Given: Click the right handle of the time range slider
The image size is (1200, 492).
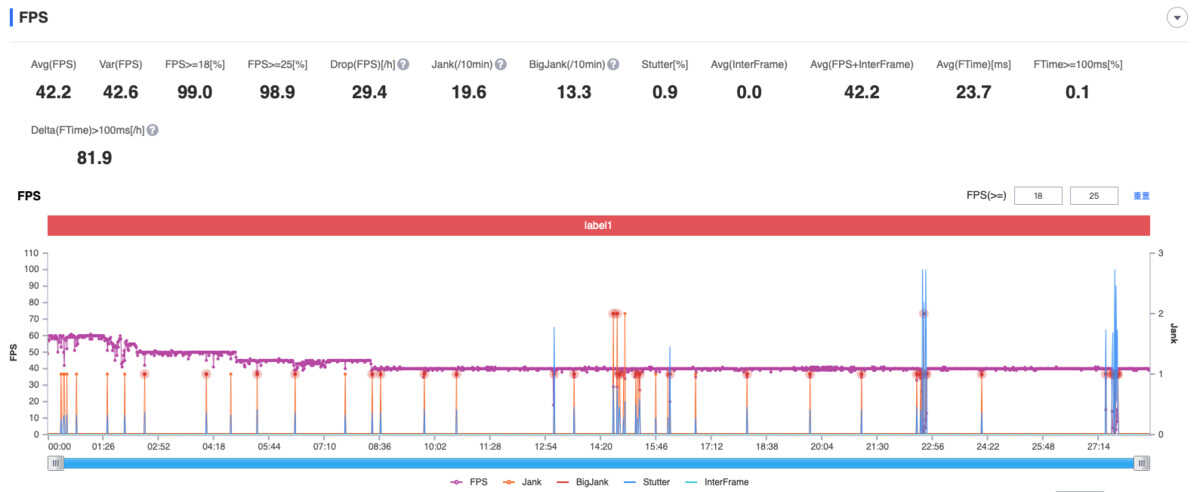Looking at the screenshot, I should (x=1142, y=463).
